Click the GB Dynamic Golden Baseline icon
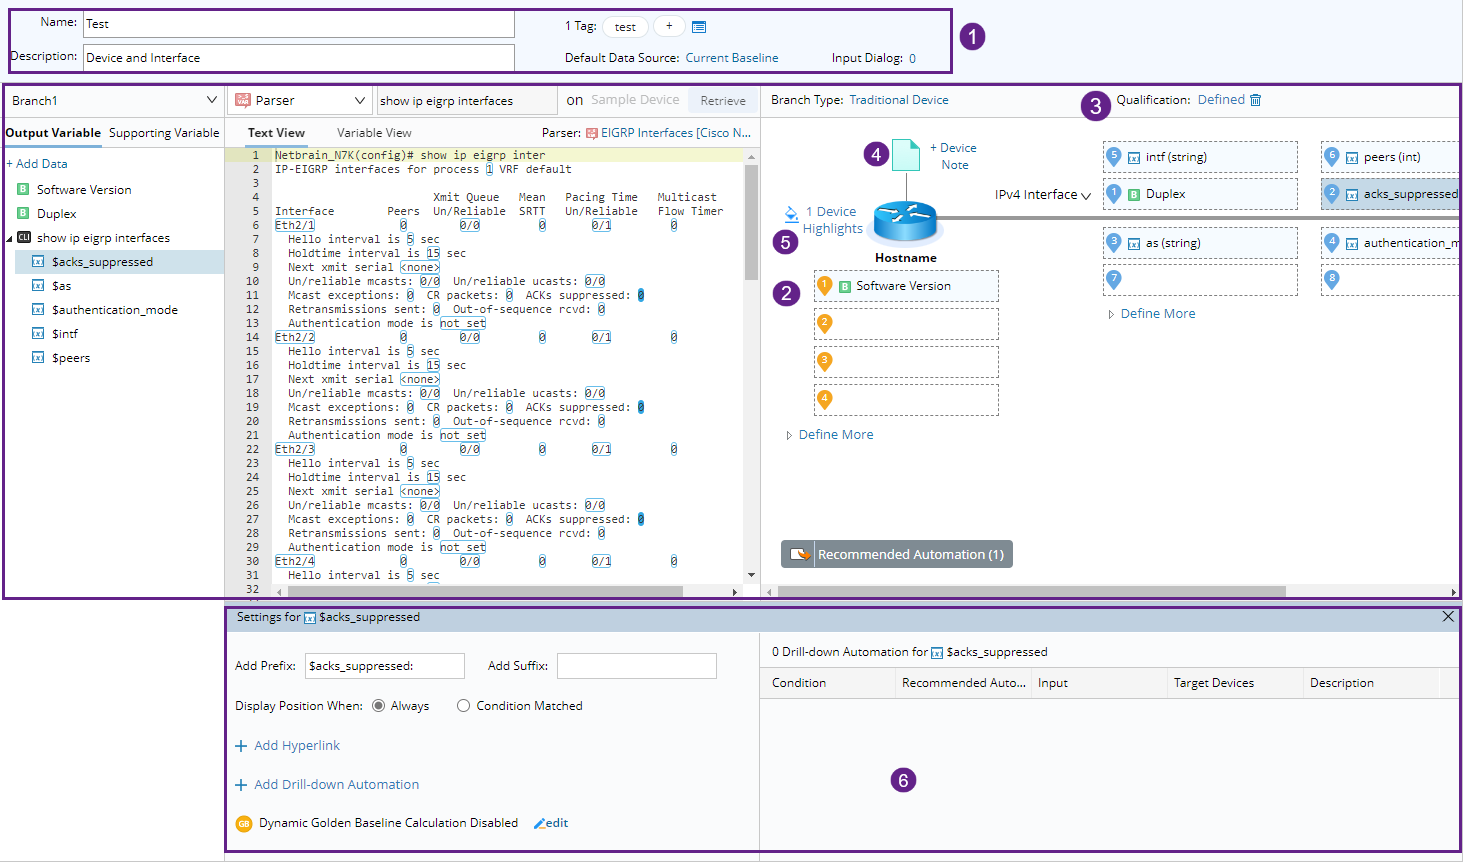1481x866 pixels. [243, 823]
